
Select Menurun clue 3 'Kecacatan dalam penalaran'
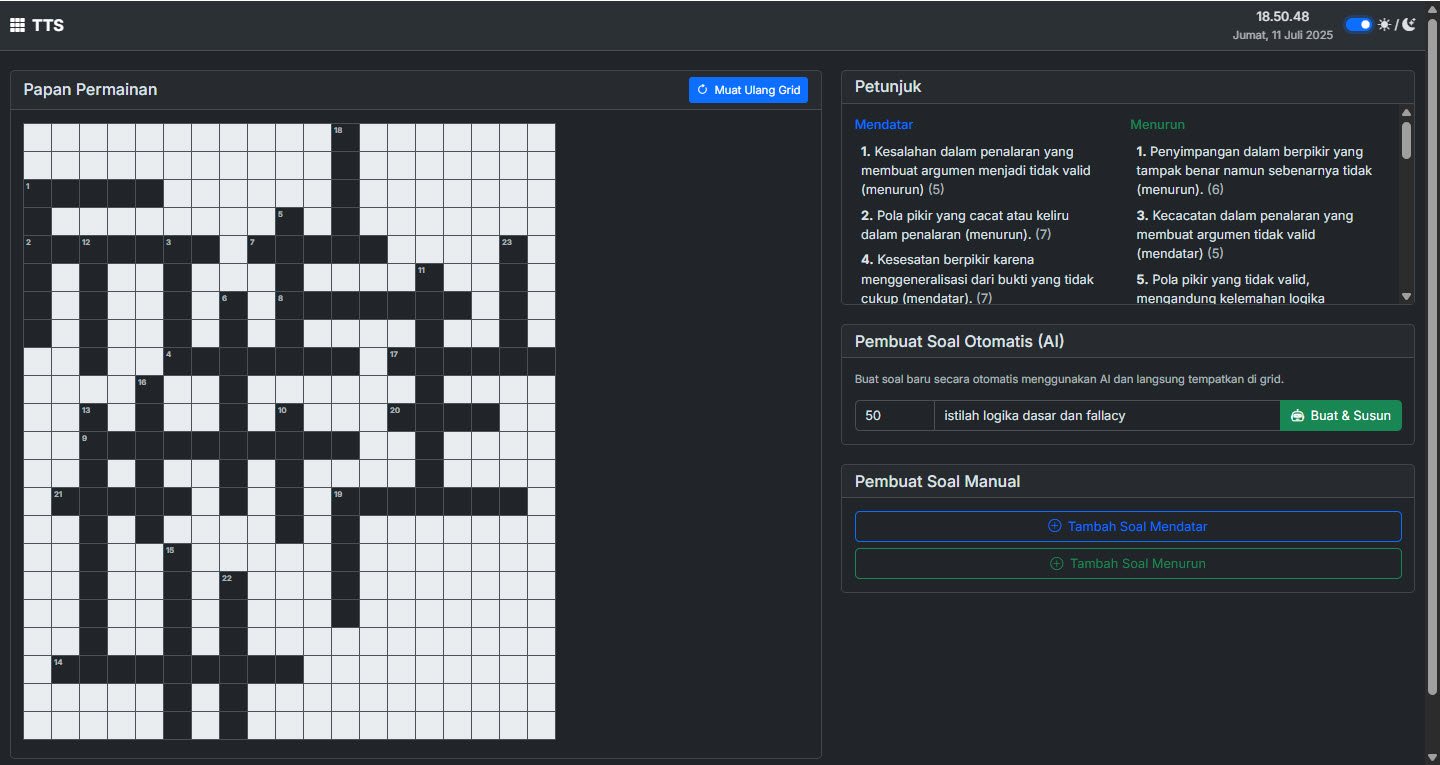click(x=1245, y=234)
